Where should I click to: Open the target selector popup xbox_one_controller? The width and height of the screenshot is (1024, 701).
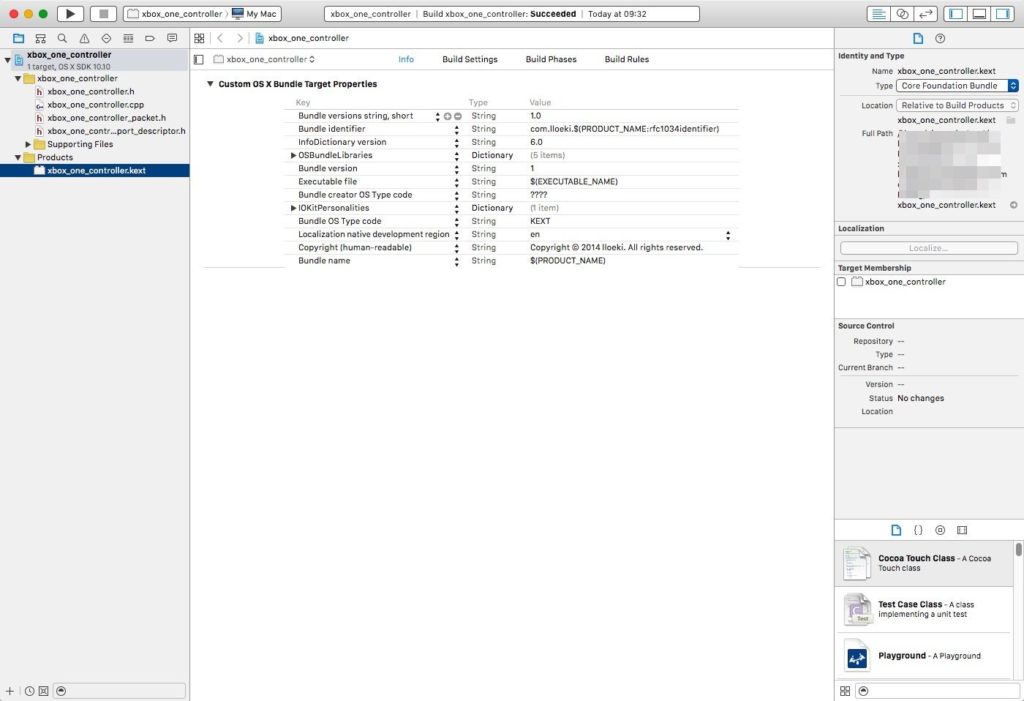point(264,59)
